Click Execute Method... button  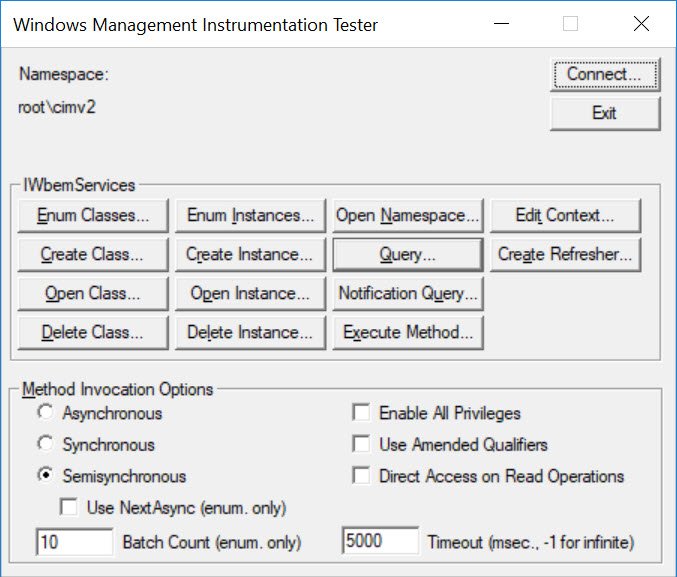coord(408,333)
